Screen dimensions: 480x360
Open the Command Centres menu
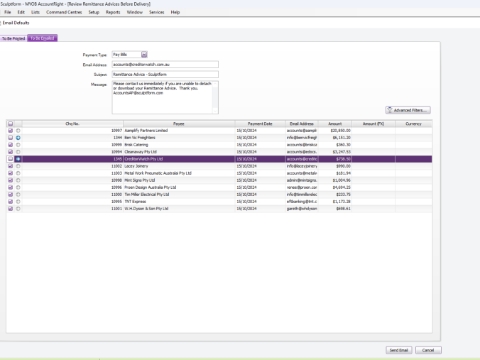point(64,12)
